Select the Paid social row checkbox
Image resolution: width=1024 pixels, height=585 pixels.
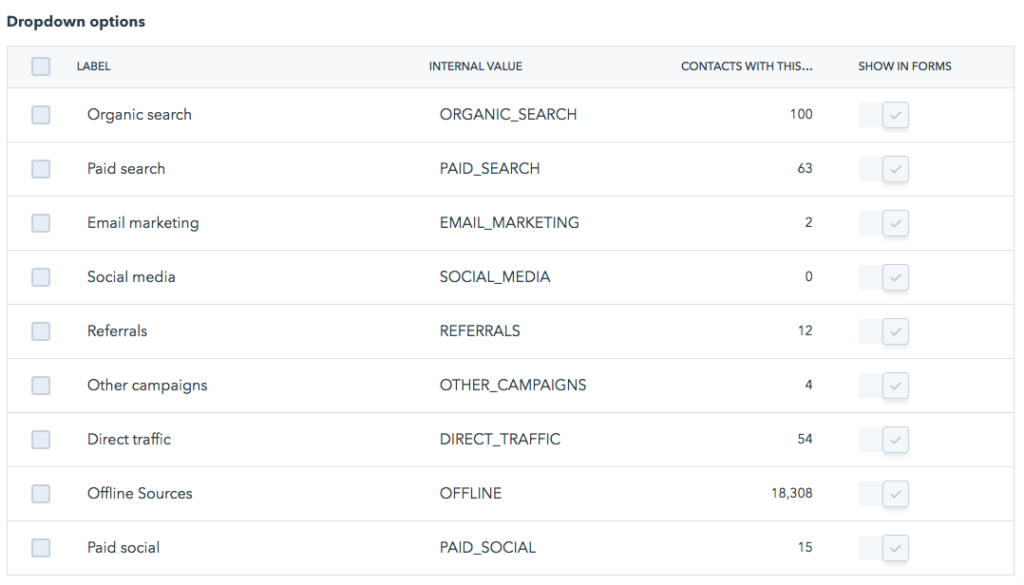(x=40, y=547)
